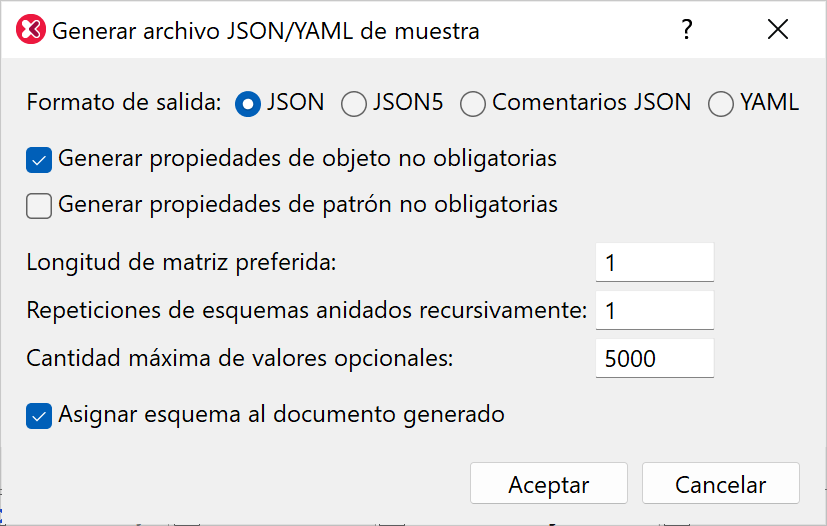Choose JSON5 as output format
This screenshot has width=827, height=526.
354,103
